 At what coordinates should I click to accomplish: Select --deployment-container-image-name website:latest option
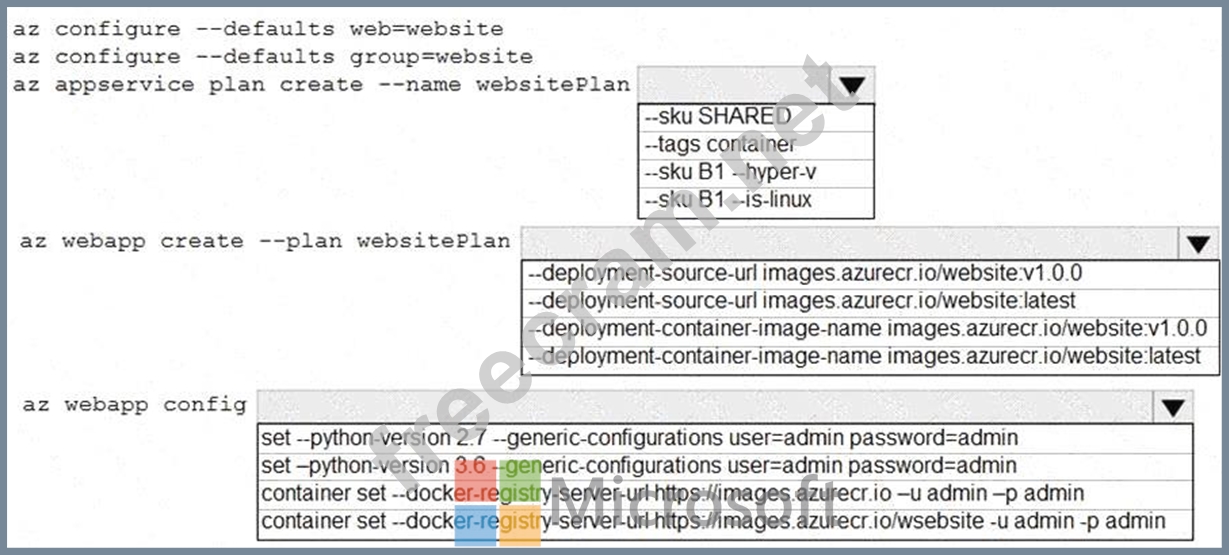(x=864, y=356)
